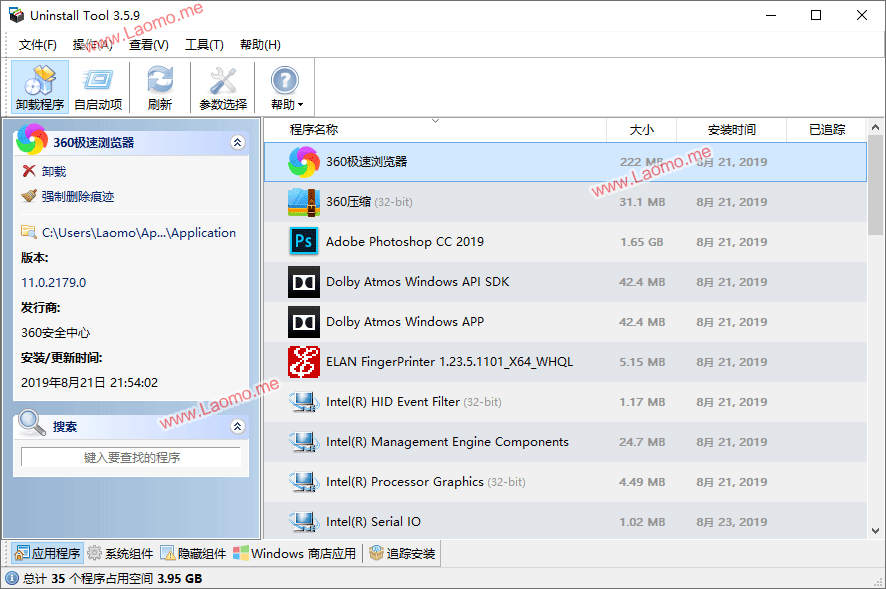Screen dimensions: 886x589
Task: Sort by 已追踪 column header
Action: (x=827, y=129)
